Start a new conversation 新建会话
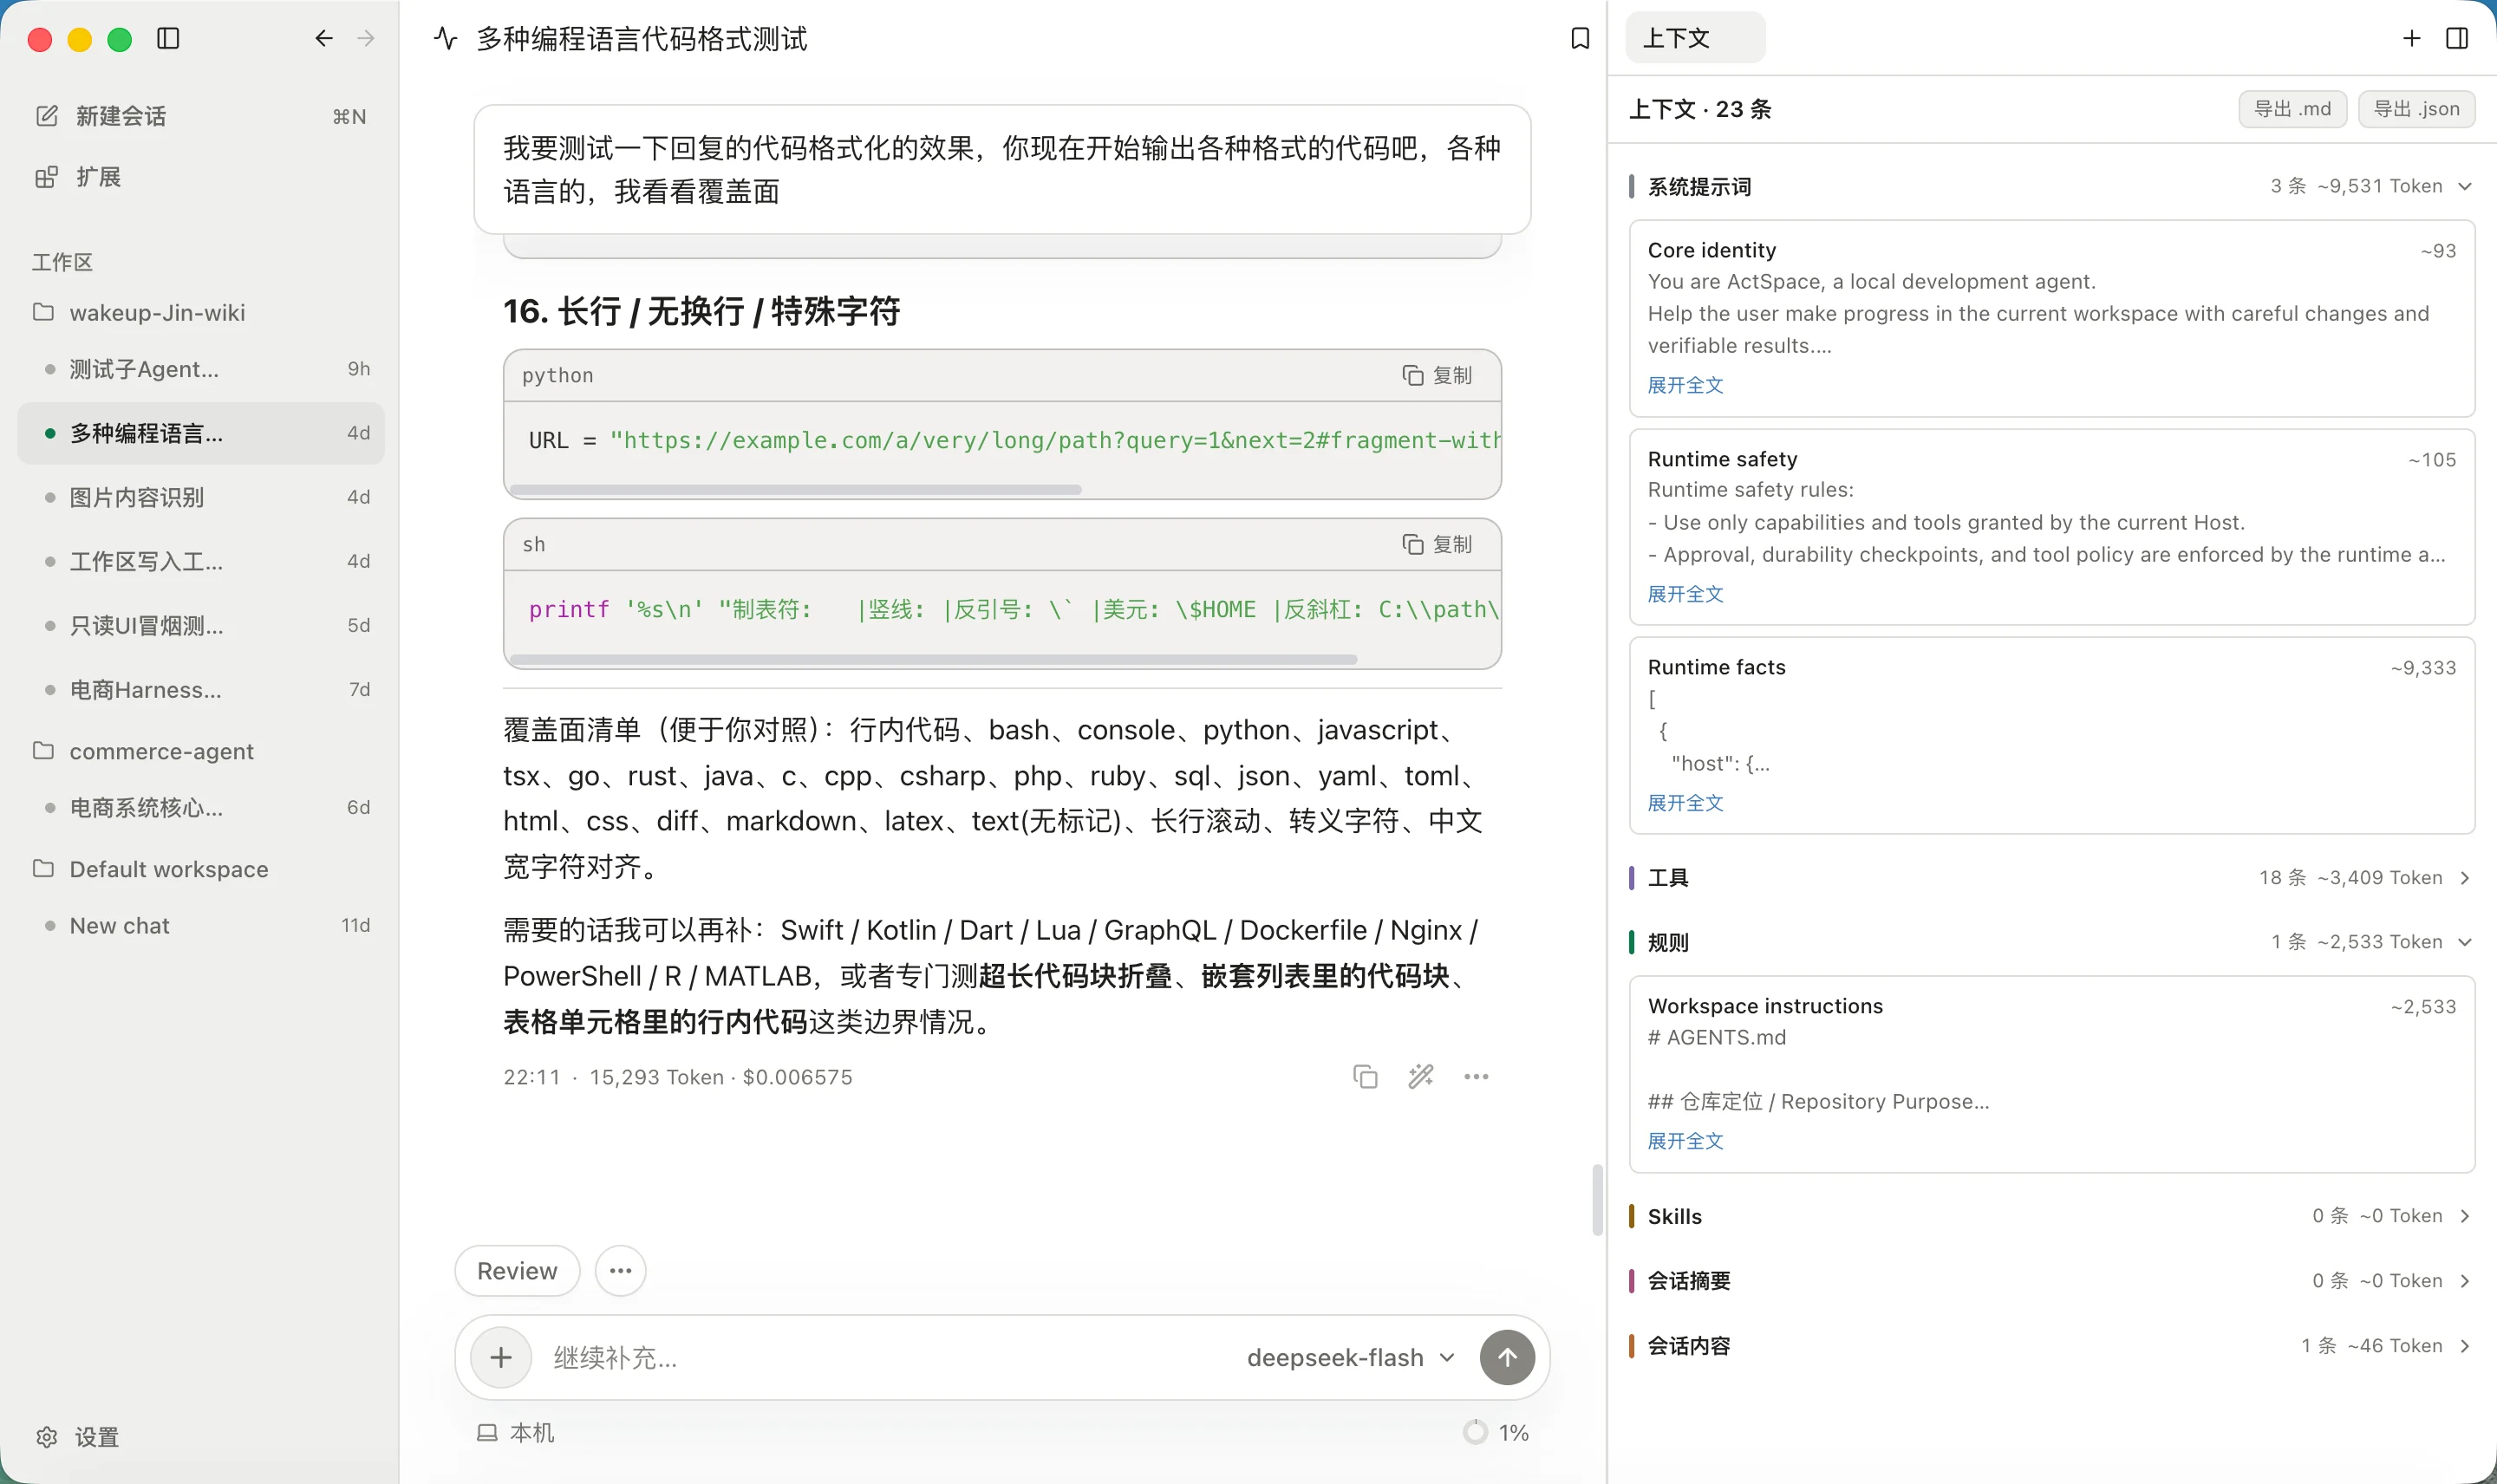The image size is (2497, 1484). [200, 116]
